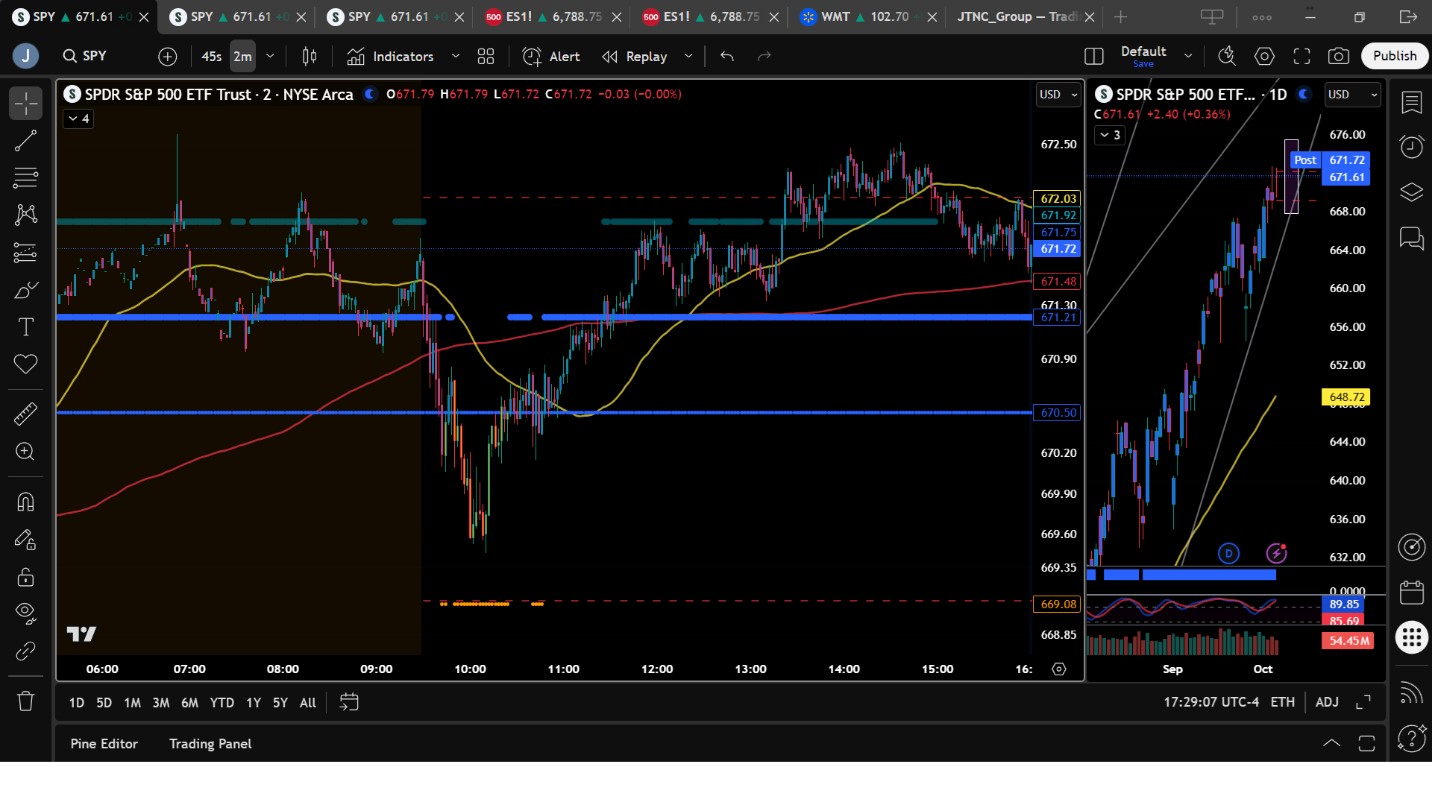Viewport: 1432px width, 805px height.
Task: Toggle stay in drawing mode pencil-lock
Action: click(26, 539)
